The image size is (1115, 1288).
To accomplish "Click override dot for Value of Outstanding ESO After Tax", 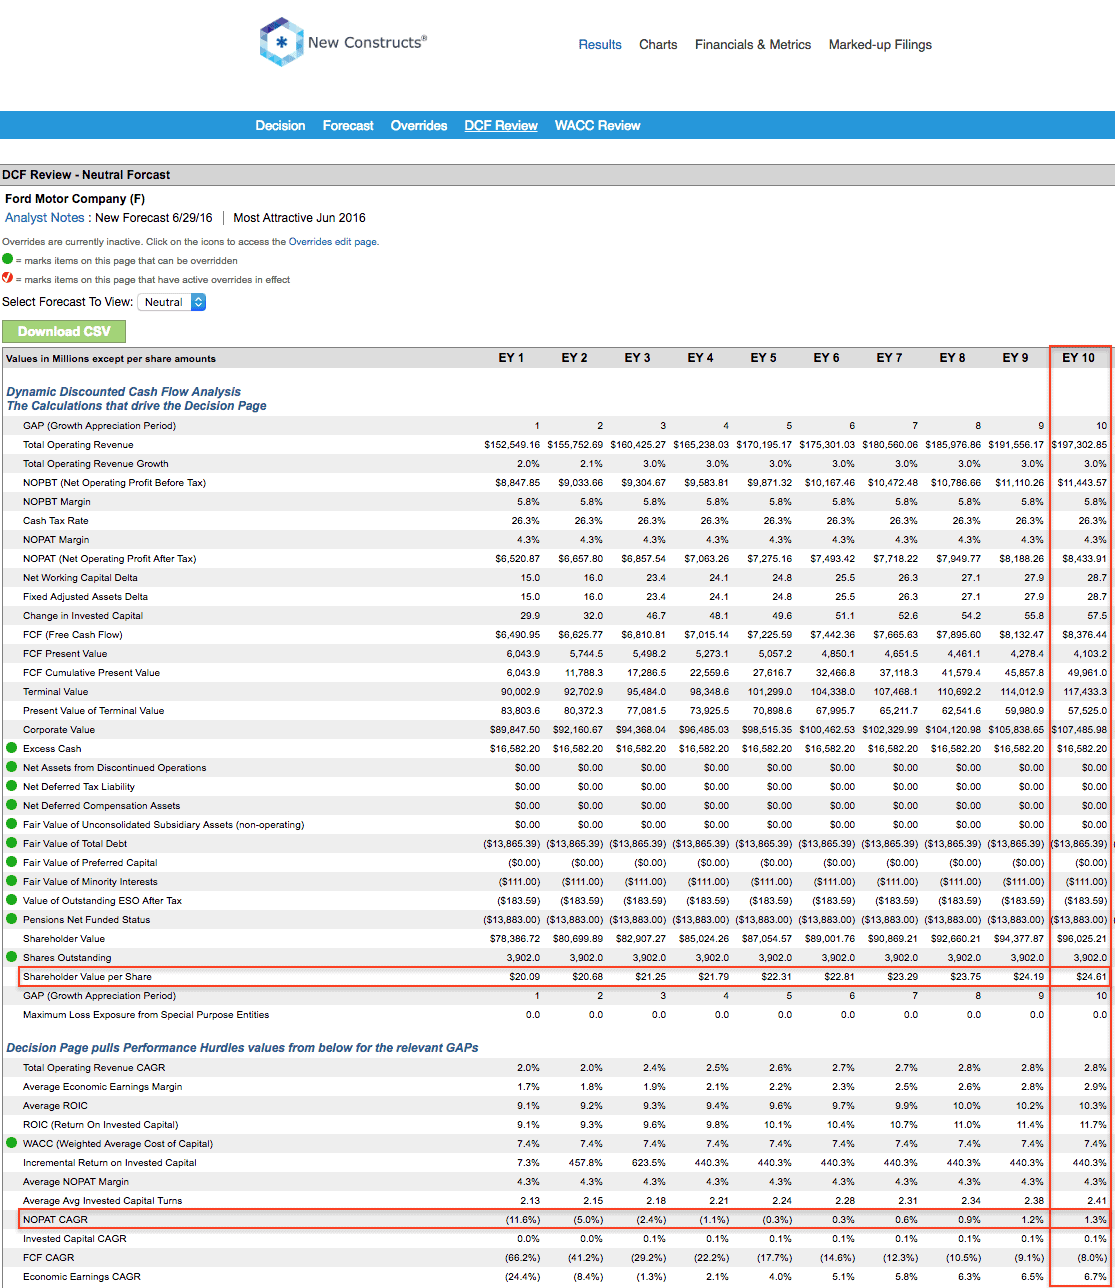I will point(11,900).
